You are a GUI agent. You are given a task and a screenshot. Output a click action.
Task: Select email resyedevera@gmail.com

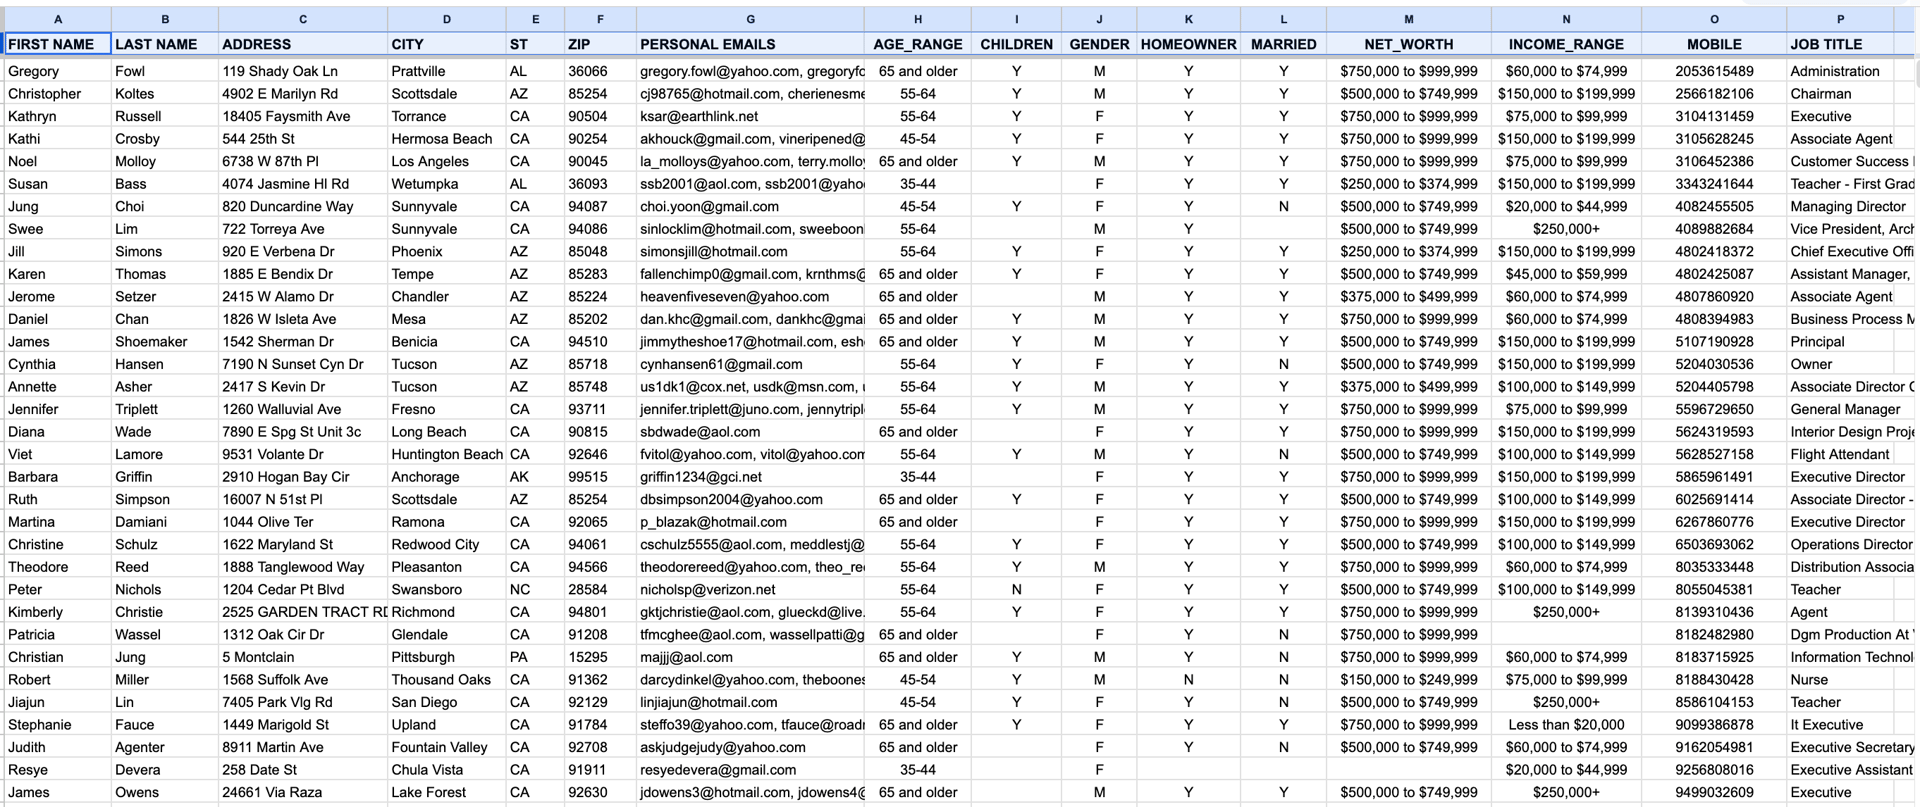750,769
